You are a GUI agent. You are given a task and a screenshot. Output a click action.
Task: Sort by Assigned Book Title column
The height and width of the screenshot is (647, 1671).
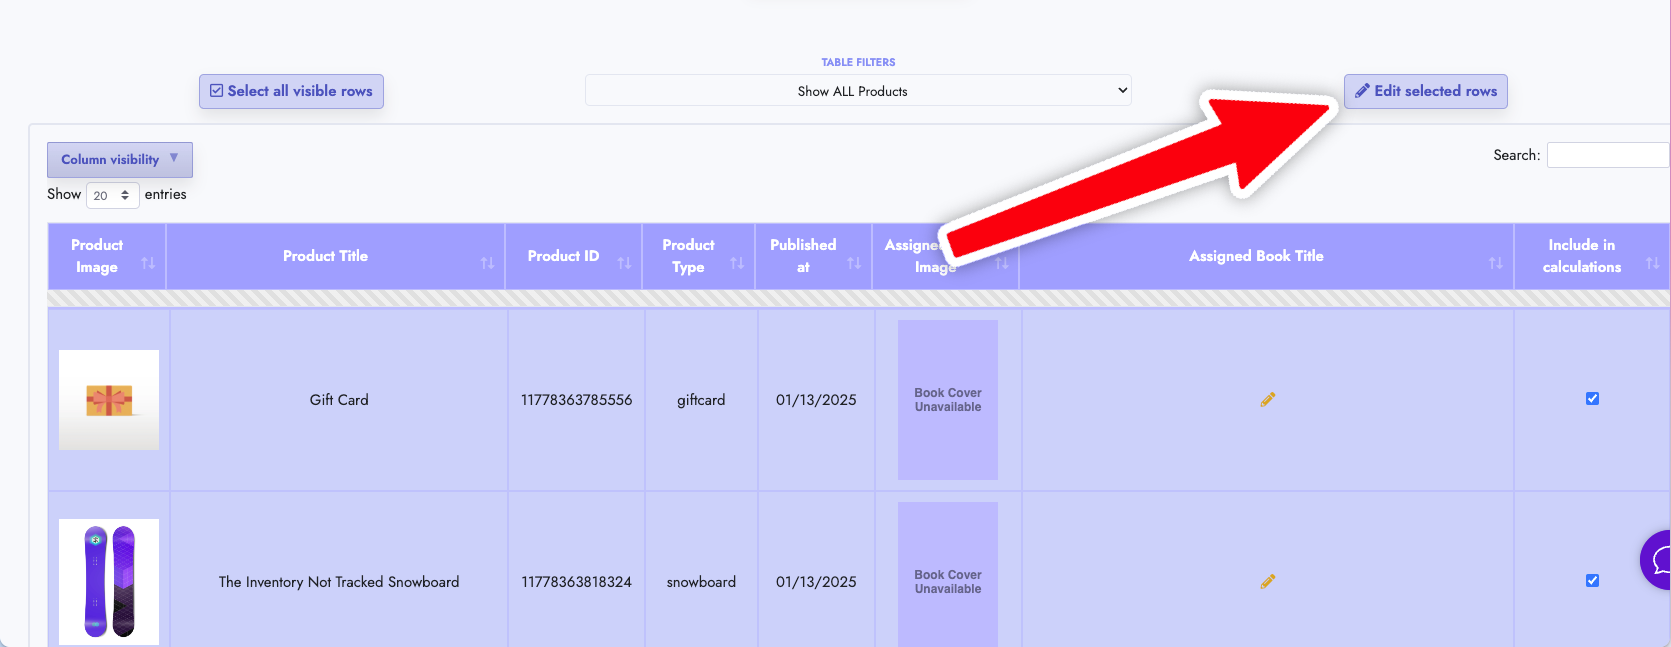tap(1266, 256)
